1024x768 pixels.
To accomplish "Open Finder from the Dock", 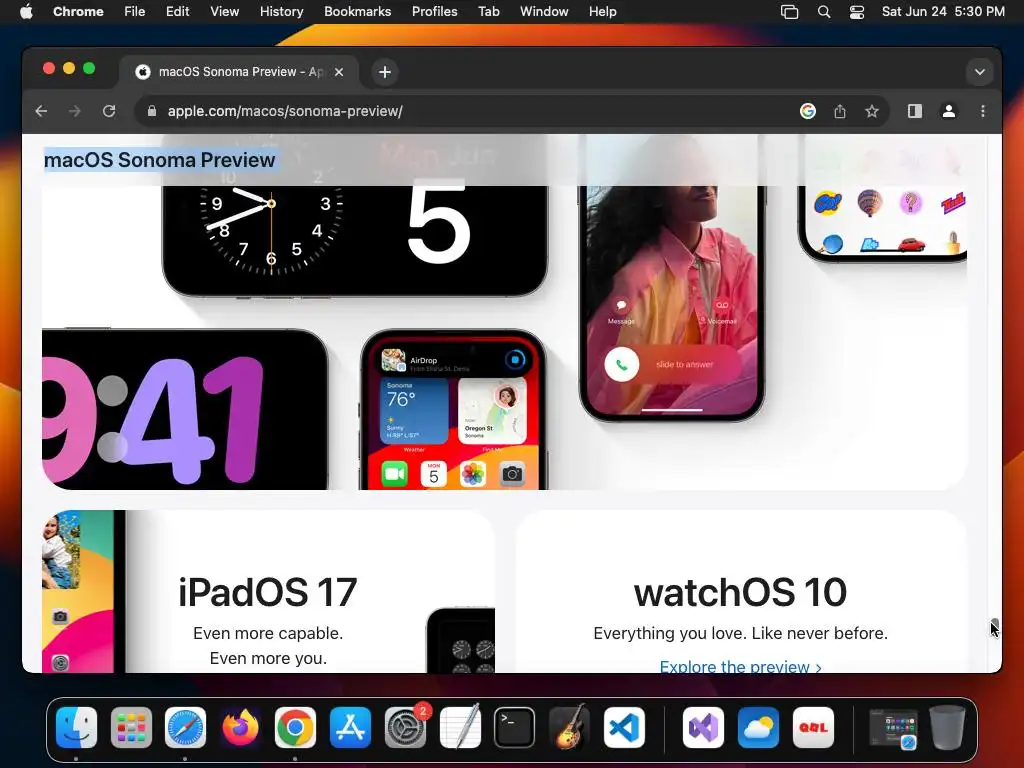I will (x=76, y=728).
